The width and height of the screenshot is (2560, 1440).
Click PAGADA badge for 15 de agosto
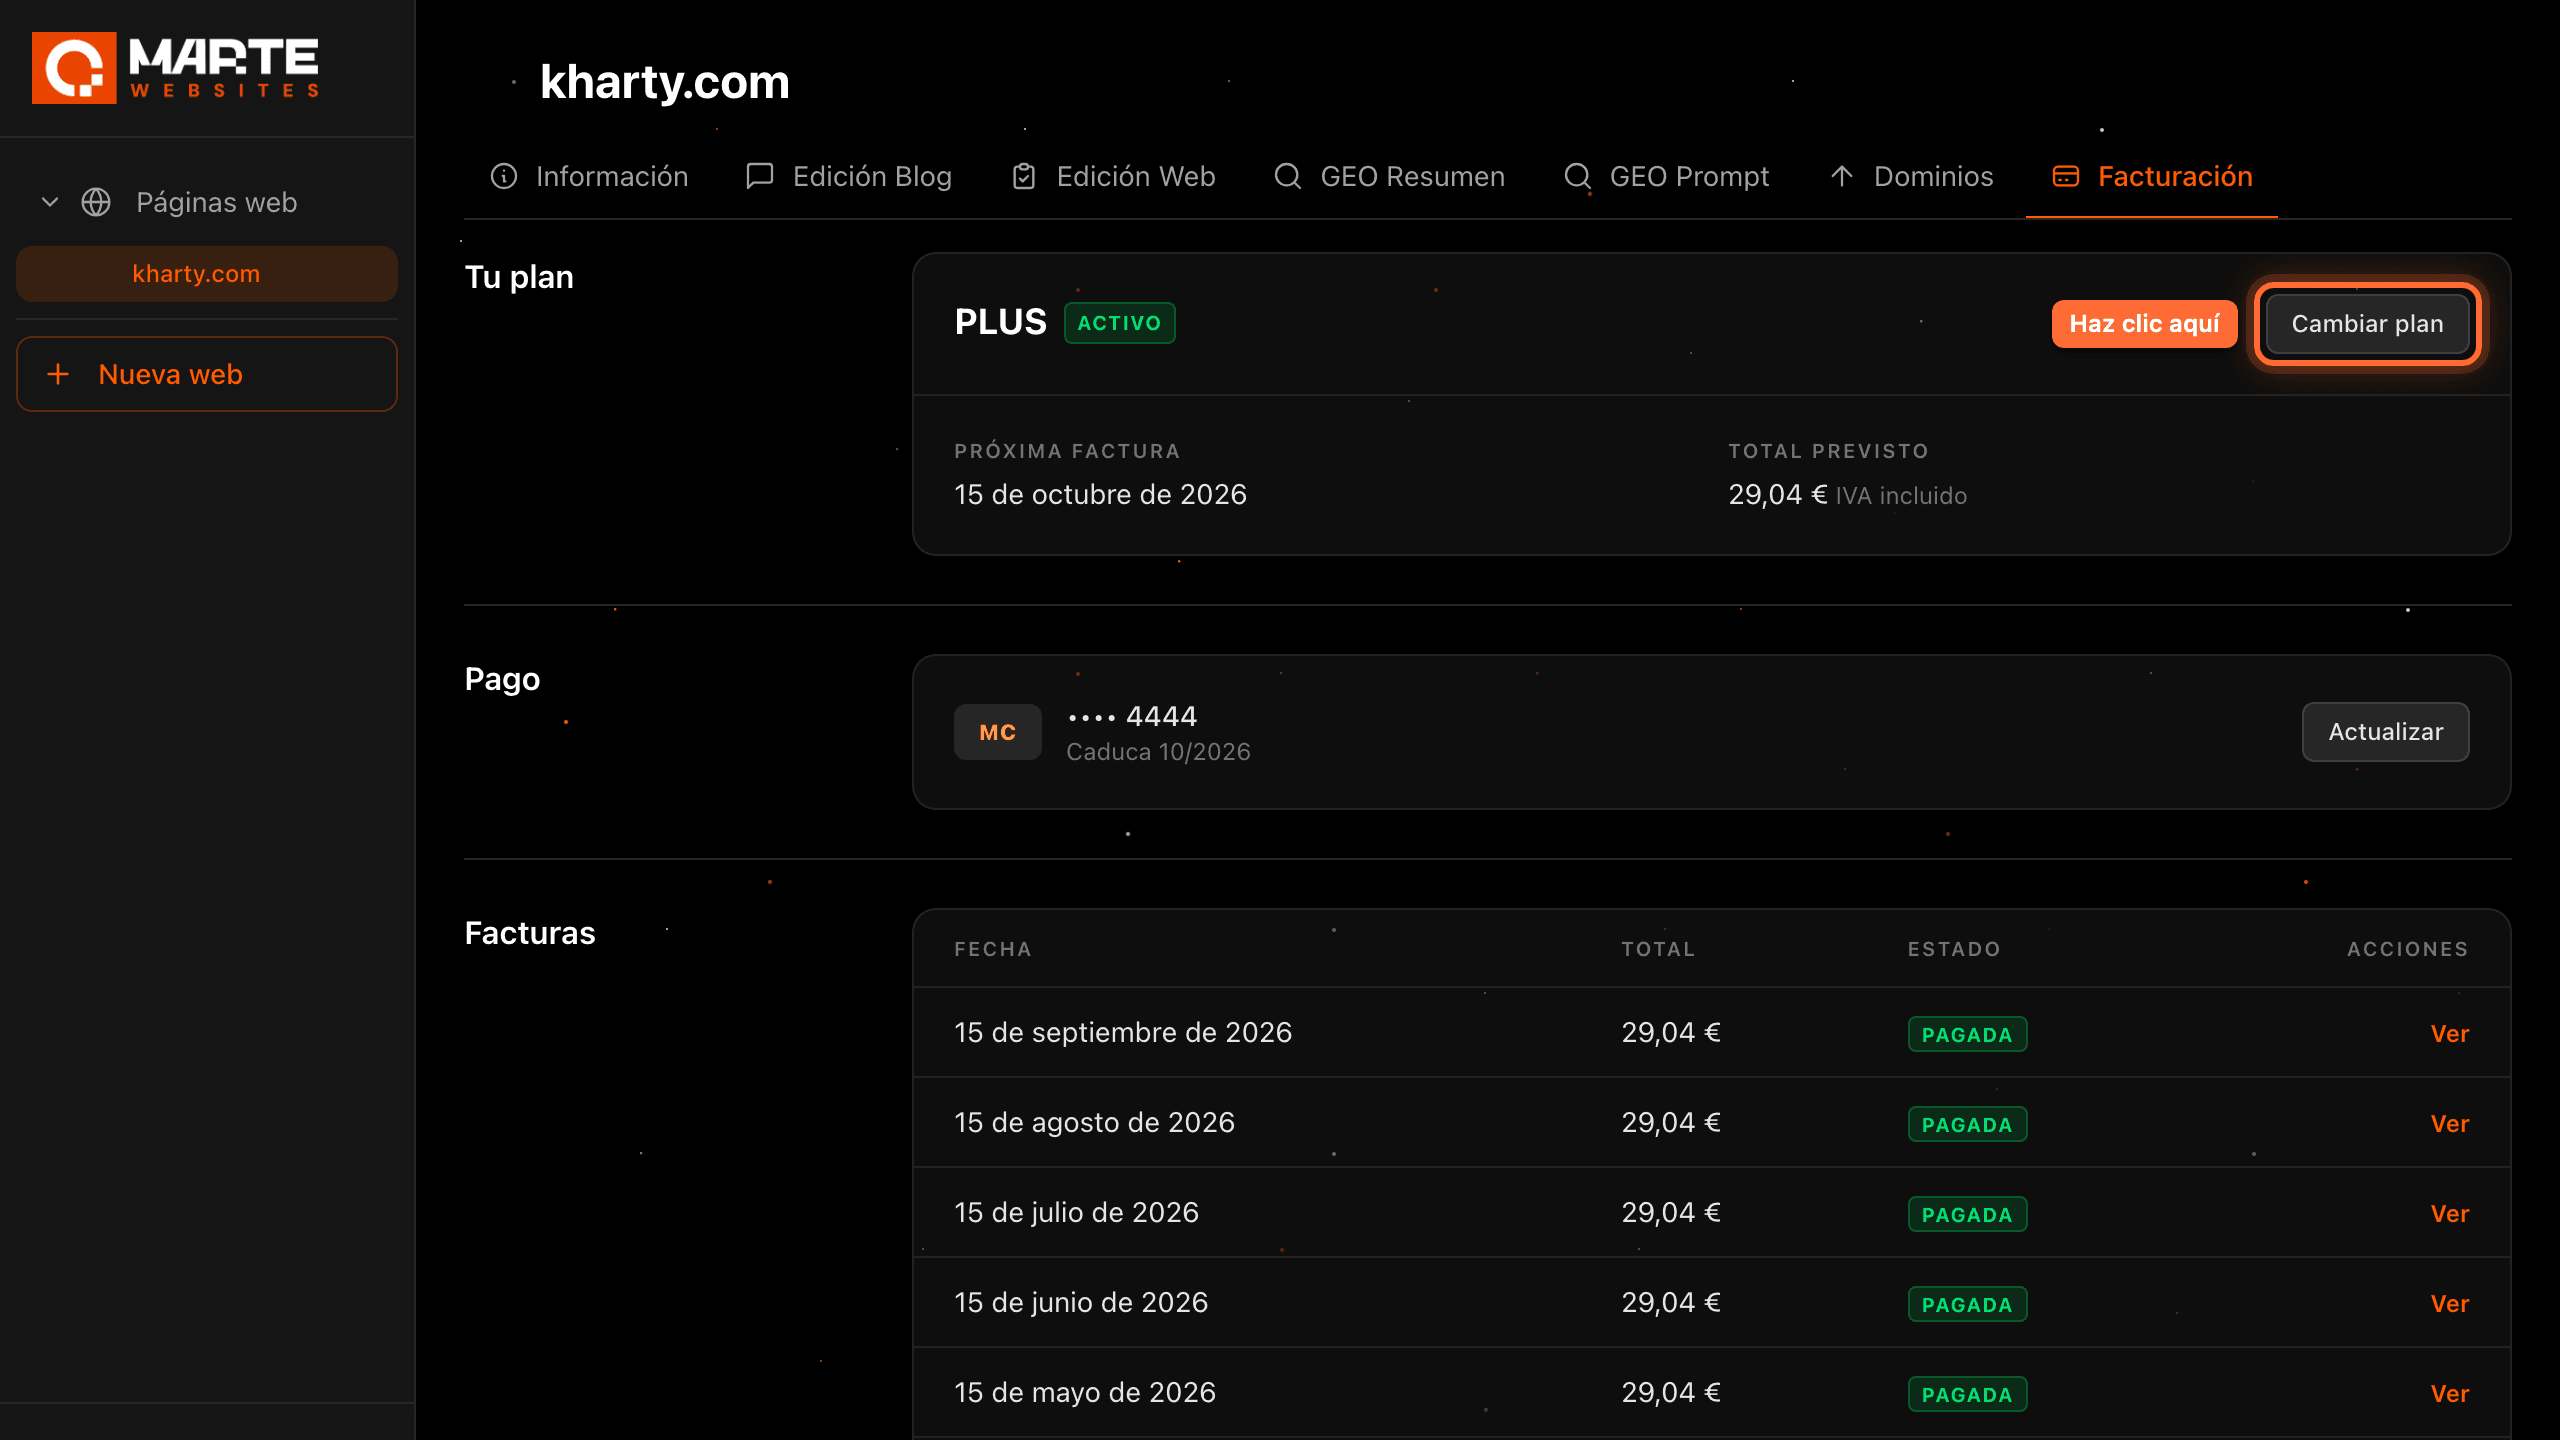click(x=1967, y=1124)
